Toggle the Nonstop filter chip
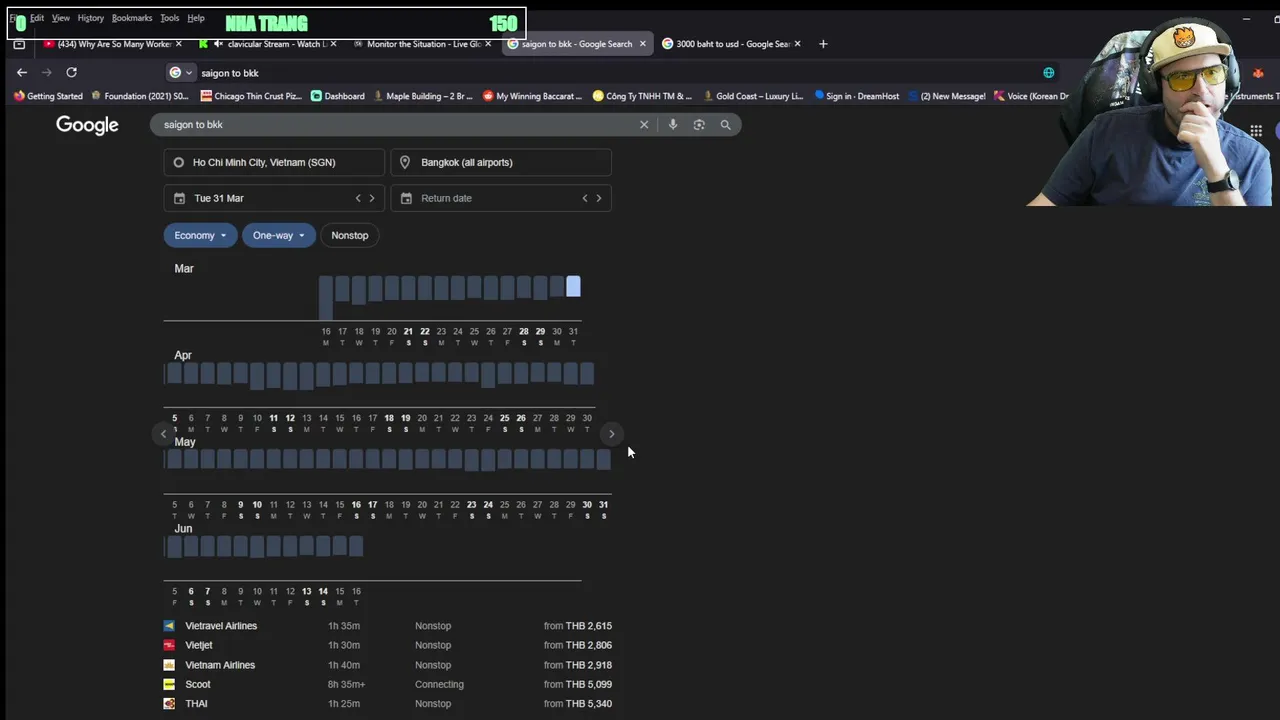Viewport: 1280px width, 720px height. [x=350, y=235]
